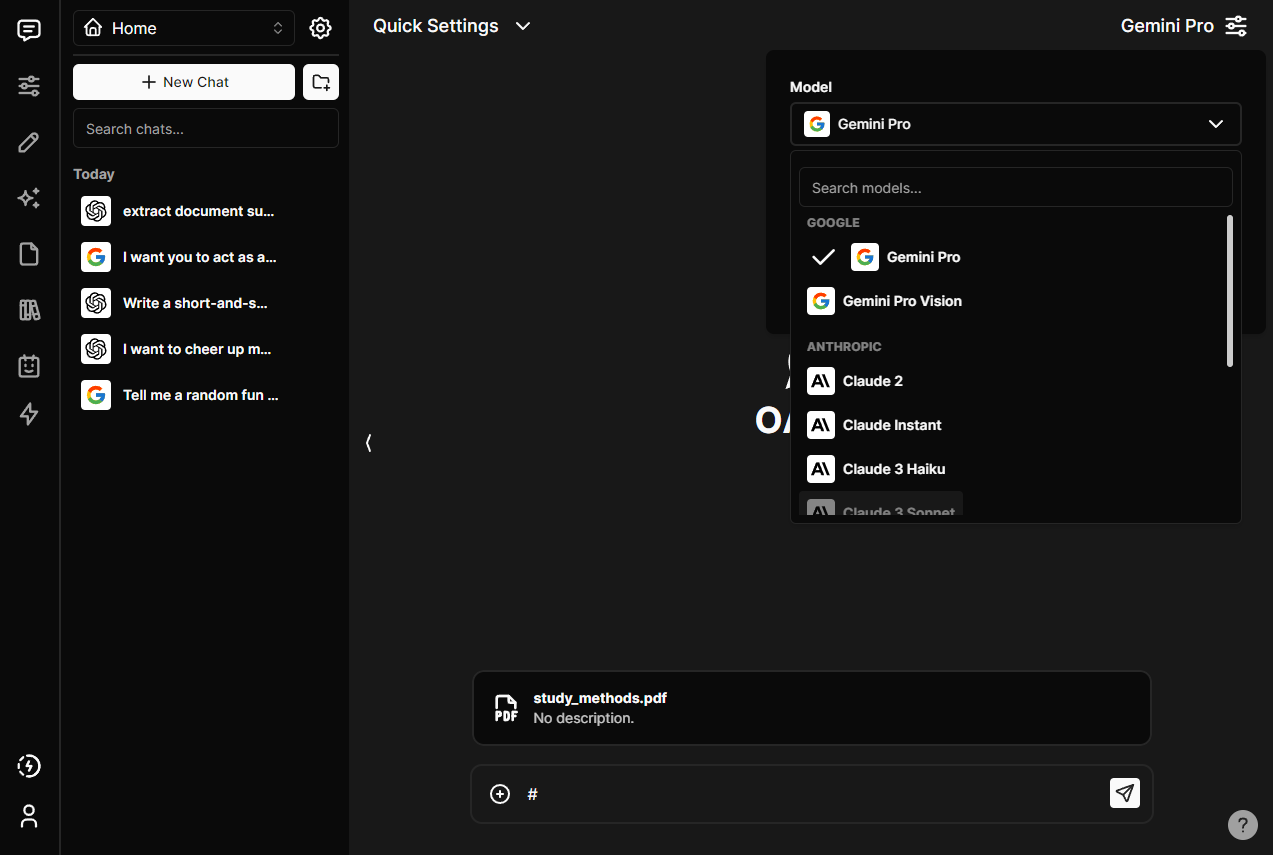
Task: Open the 'Write a short-and-s...' chat
Action: (205, 303)
